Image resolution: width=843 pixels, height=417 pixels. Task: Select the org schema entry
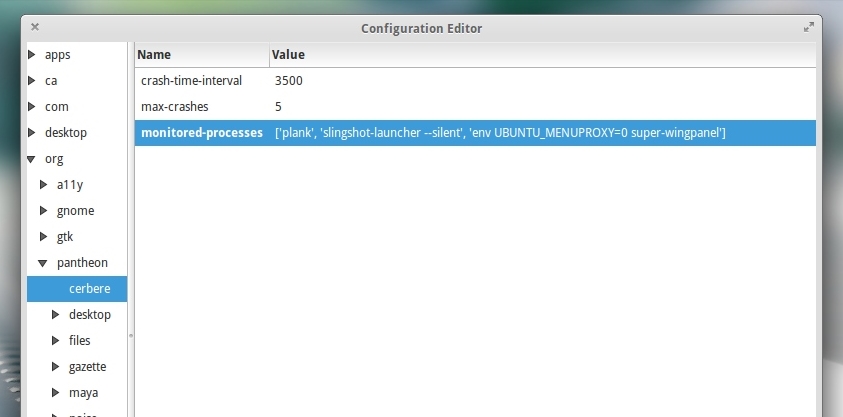54,159
